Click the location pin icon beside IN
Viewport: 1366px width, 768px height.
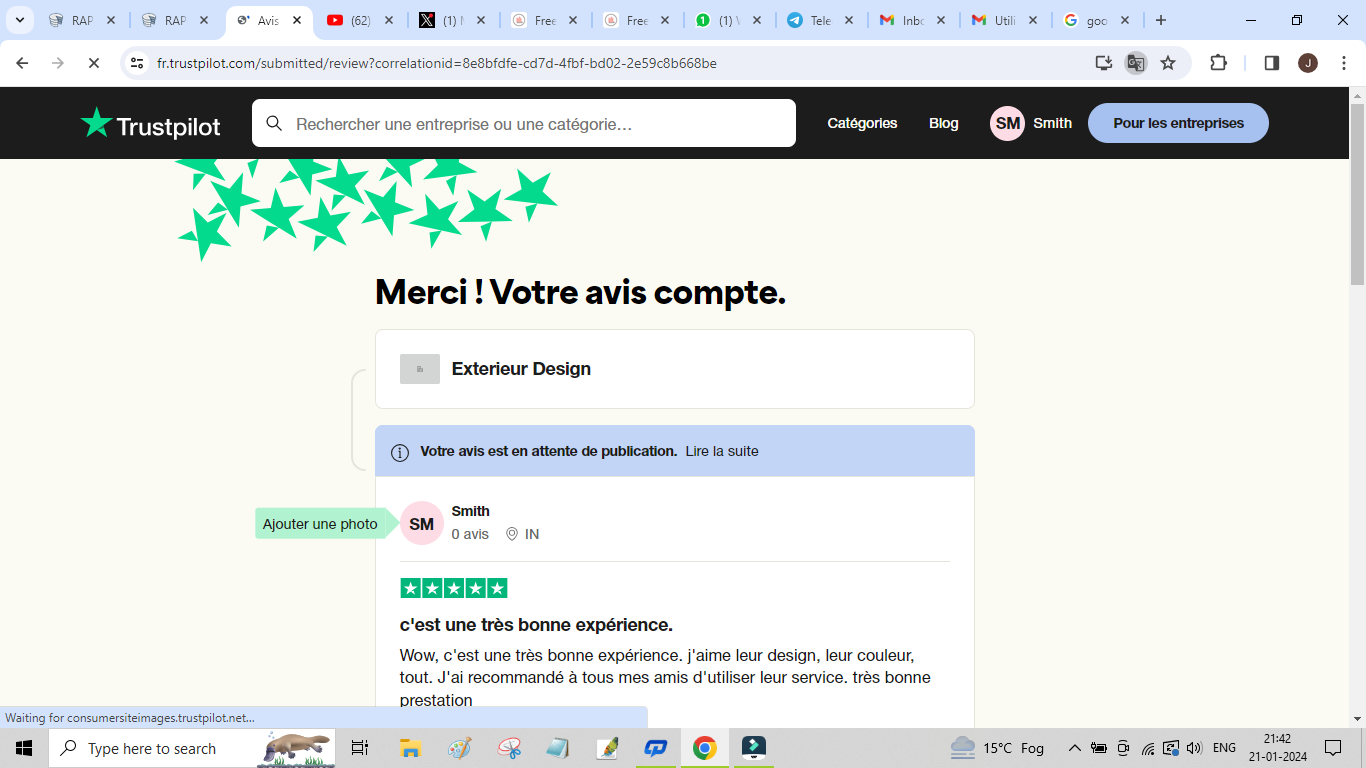[x=512, y=534]
